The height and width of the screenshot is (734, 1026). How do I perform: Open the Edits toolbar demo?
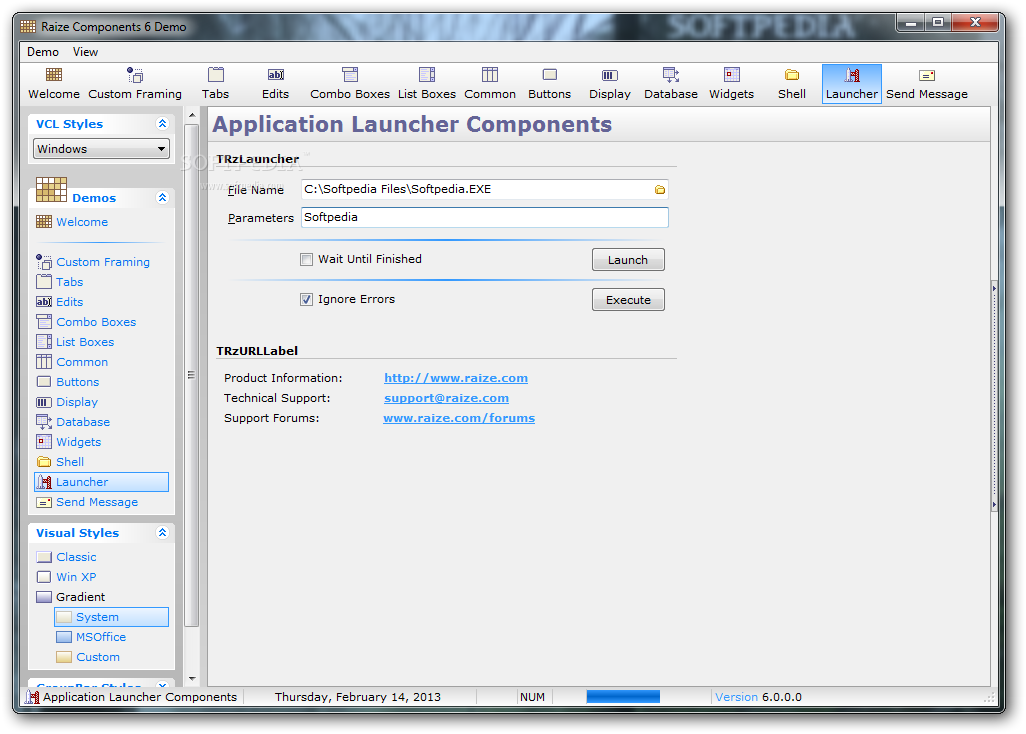(x=275, y=84)
